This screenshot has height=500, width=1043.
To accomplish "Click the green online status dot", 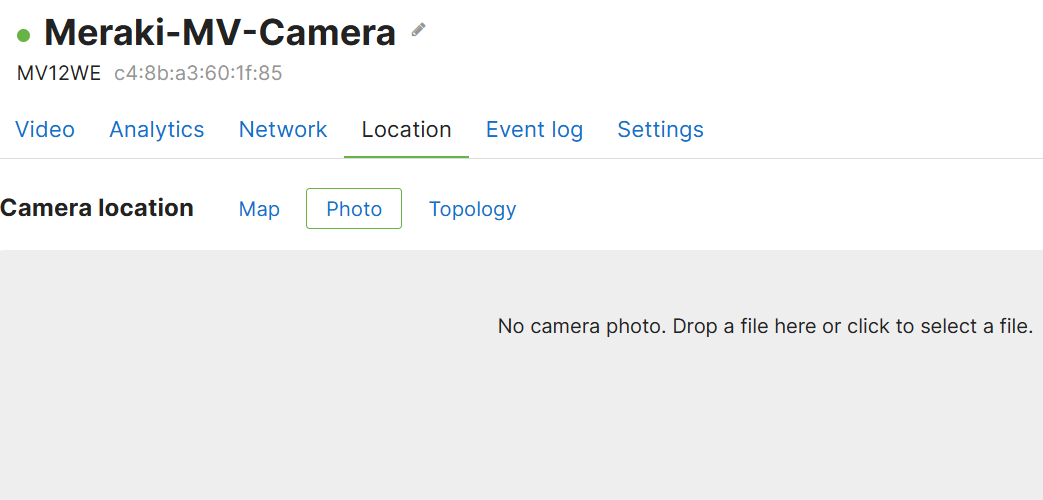I will pos(24,35).
